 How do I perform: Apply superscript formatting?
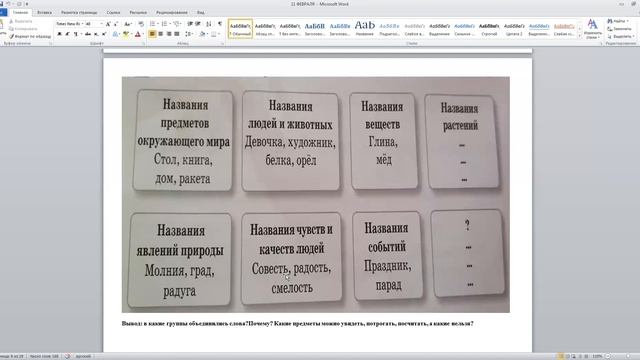click(x=104, y=34)
